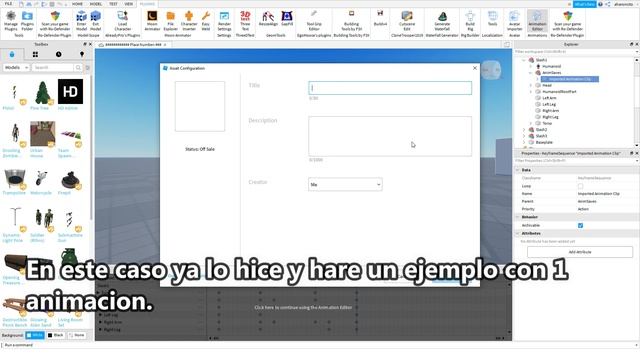Switch to the VIEW ribbon tab
The width and height of the screenshot is (640, 360).
pyautogui.click(x=129, y=4)
